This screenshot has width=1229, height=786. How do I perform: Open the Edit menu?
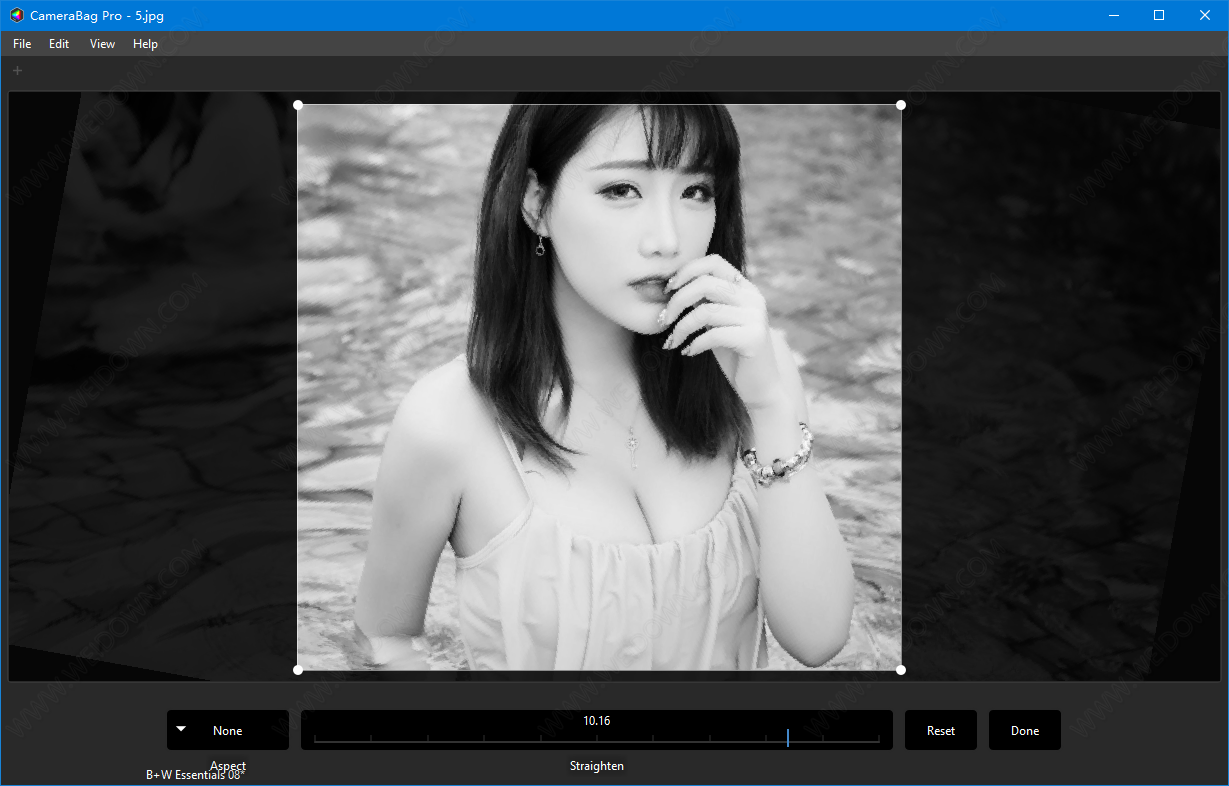[x=59, y=44]
